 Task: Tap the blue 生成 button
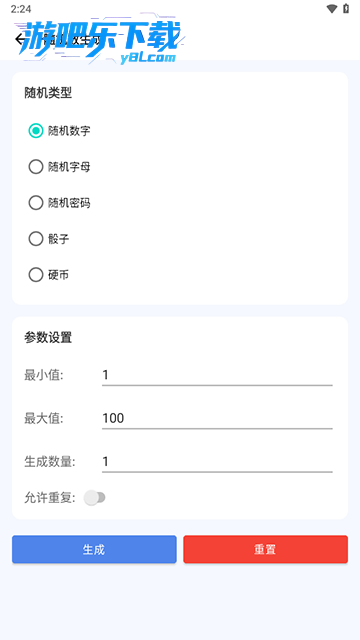[94, 549]
